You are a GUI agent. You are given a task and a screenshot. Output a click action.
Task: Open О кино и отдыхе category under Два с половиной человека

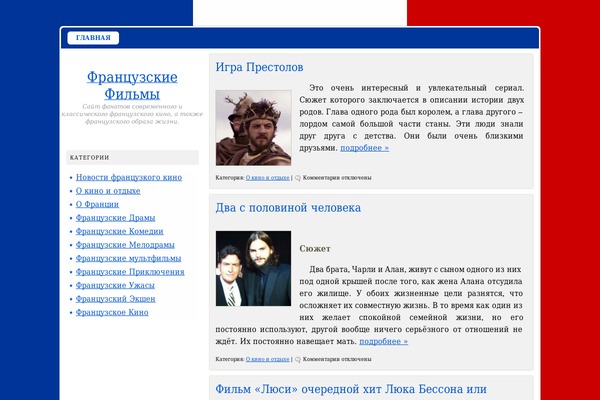pos(267,359)
